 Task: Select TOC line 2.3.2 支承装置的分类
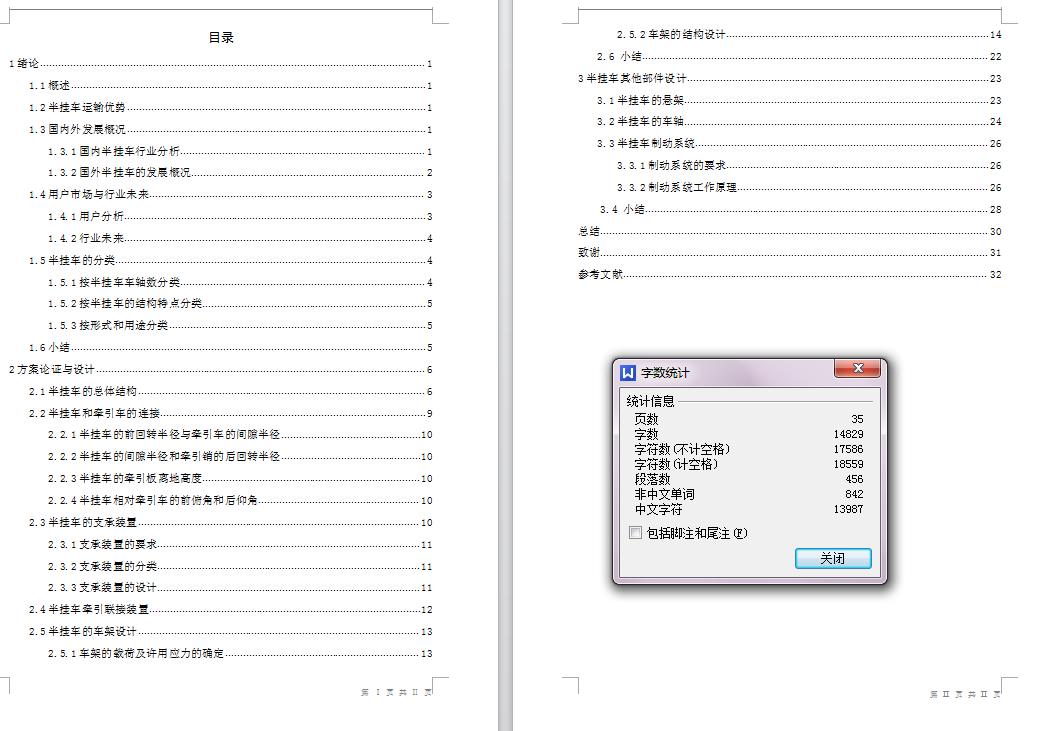click(x=240, y=566)
